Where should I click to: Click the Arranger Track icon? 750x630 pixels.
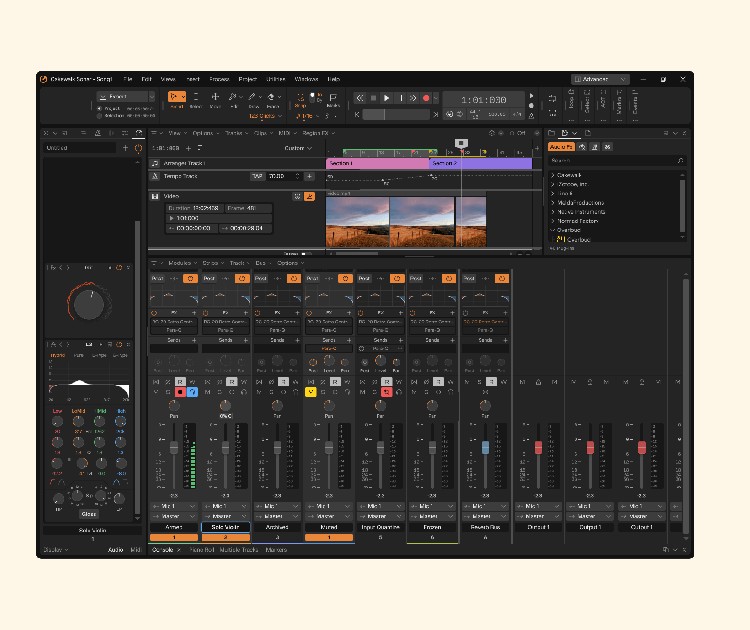pos(155,164)
